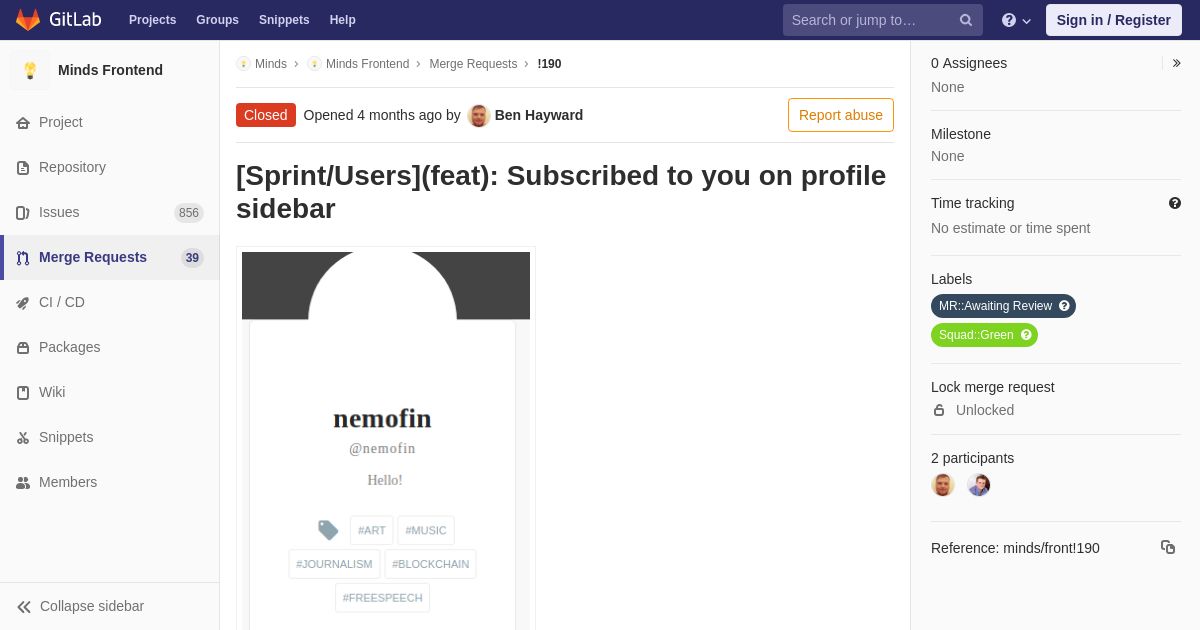Click the search magnifier icon
The image size is (1200, 630).
pyautogui.click(x=965, y=20)
